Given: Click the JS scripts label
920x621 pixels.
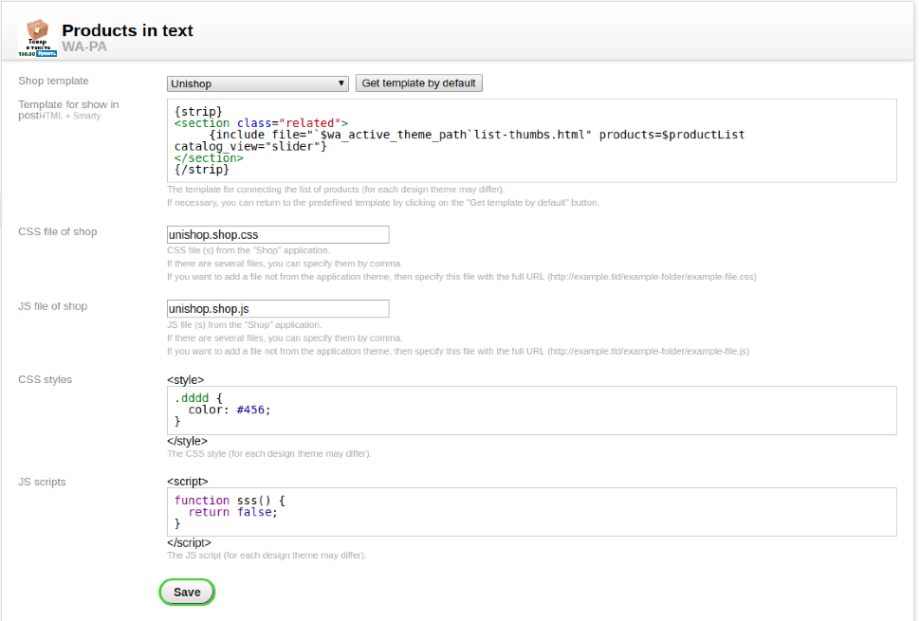Looking at the screenshot, I should point(42,482).
